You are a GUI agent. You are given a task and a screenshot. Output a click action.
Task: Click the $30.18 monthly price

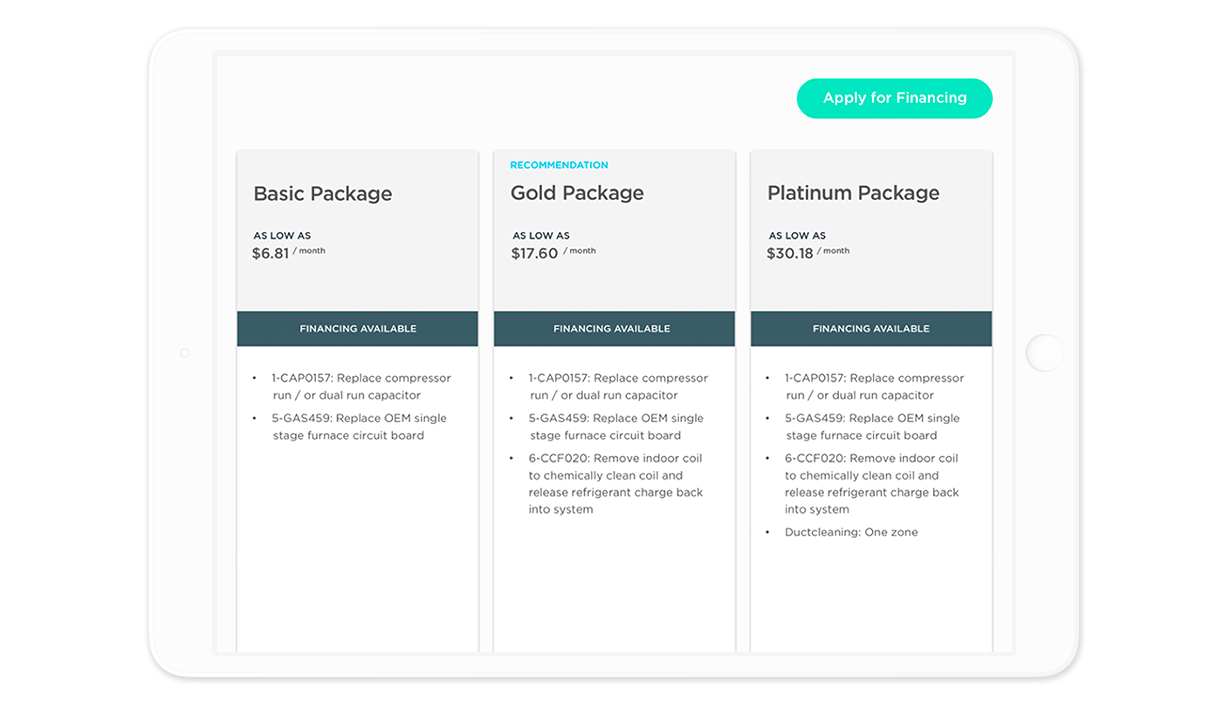[790, 254]
